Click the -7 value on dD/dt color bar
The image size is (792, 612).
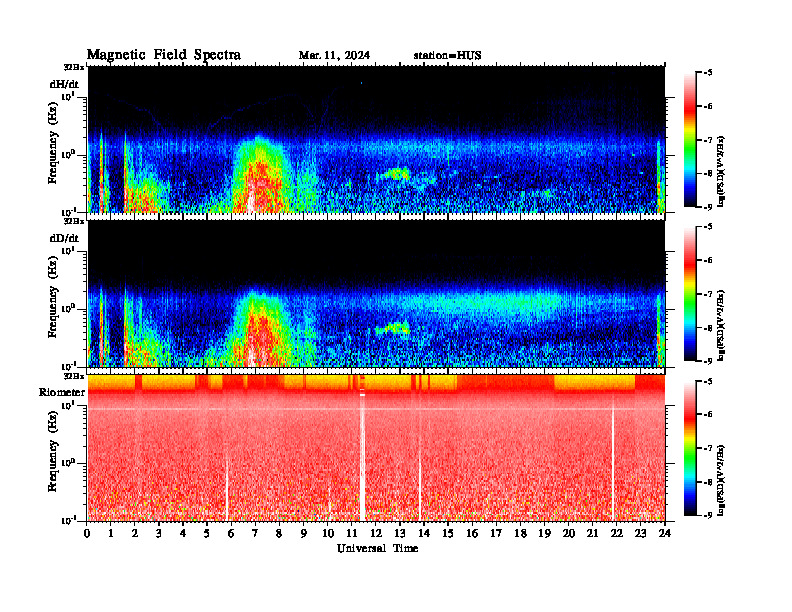(708, 294)
